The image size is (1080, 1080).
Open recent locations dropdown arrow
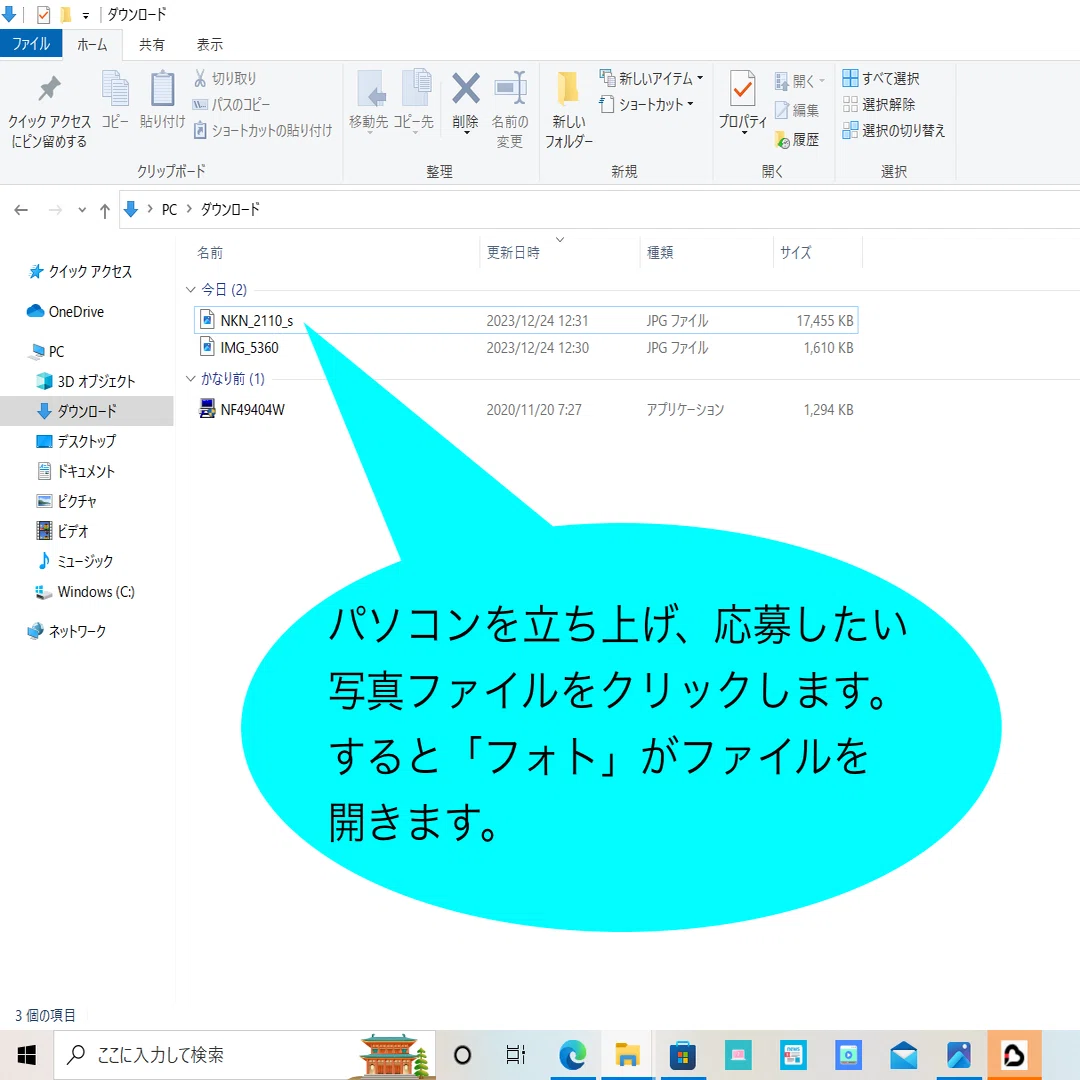tap(82, 210)
